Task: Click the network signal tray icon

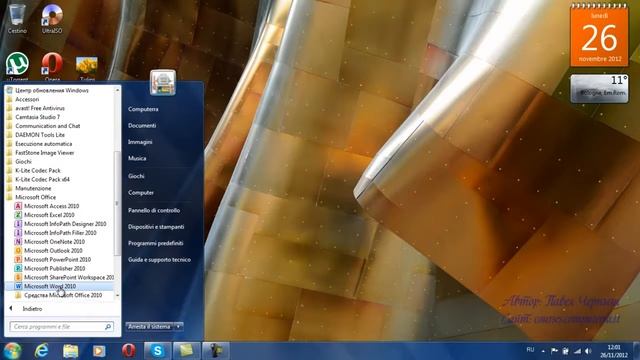Action: [x=577, y=351]
